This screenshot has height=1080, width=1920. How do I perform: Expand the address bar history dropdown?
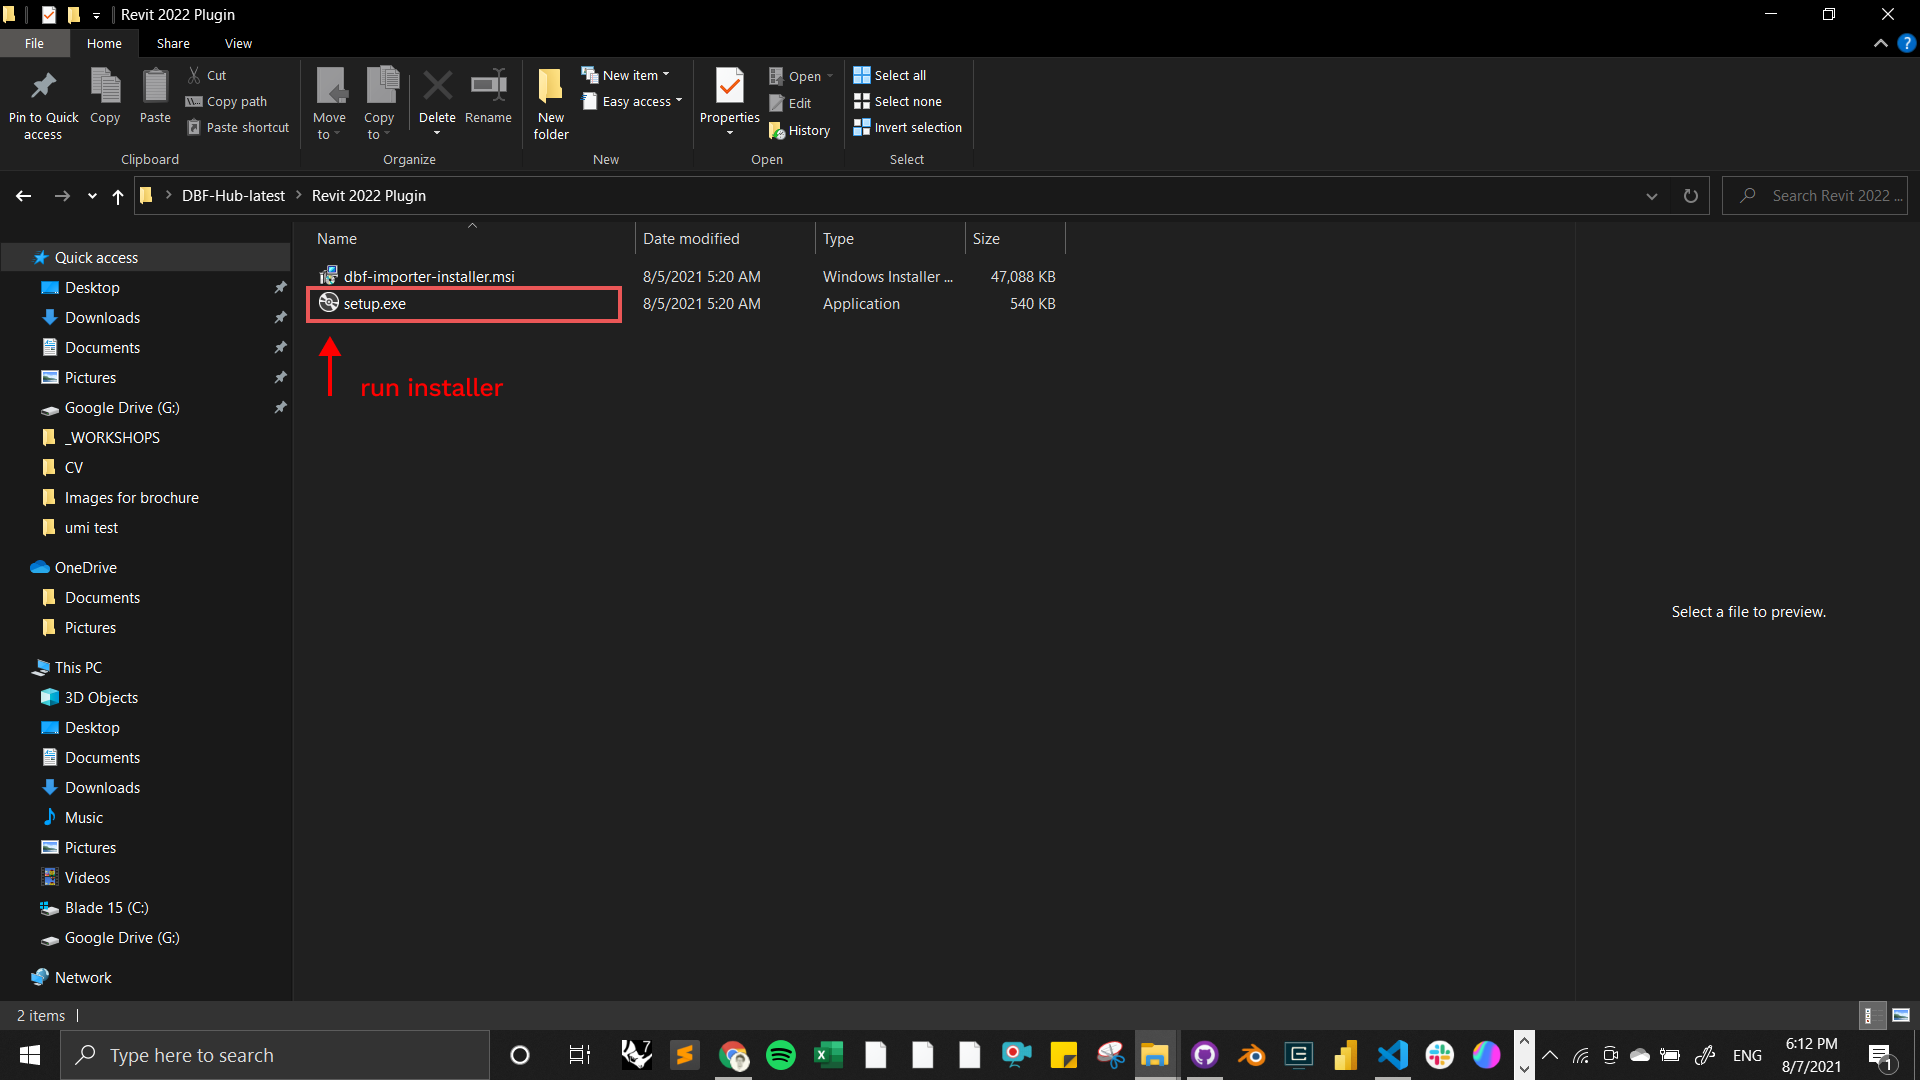tap(1652, 196)
